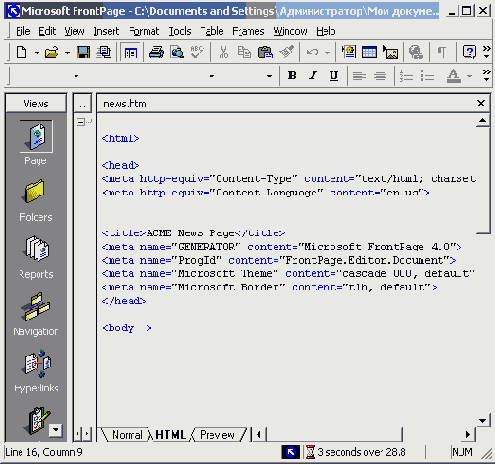Expand the Views bar down arrow
The width and height of the screenshot is (495, 464).
pos(55,430)
